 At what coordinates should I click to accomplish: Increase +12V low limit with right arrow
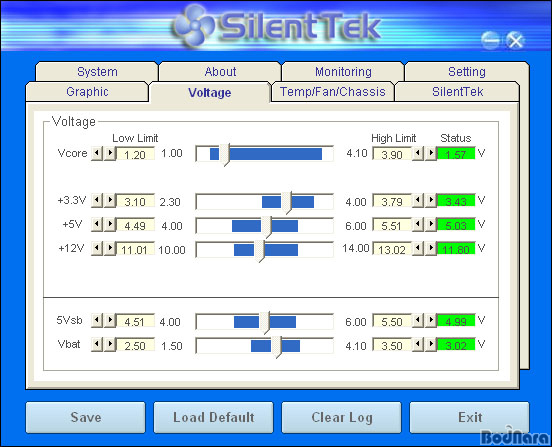pyautogui.click(x=110, y=248)
